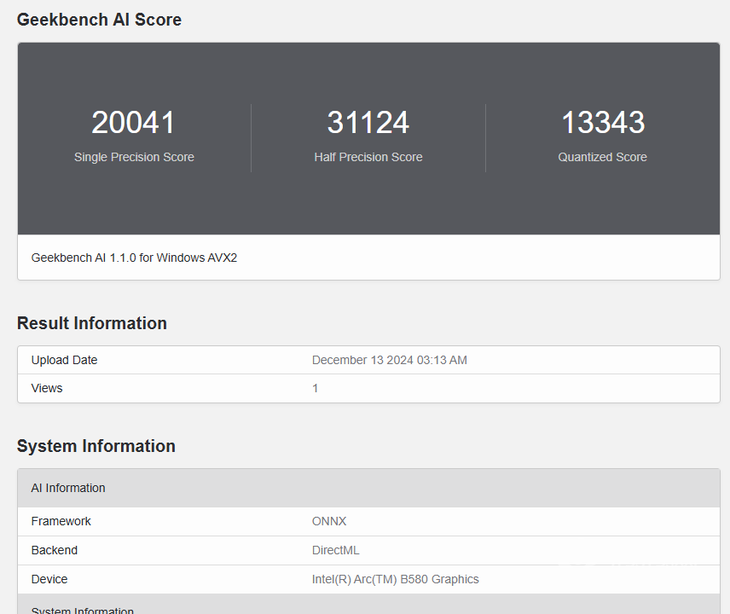Click the Quantized Score label
The width and height of the screenshot is (730, 614).
coord(602,157)
